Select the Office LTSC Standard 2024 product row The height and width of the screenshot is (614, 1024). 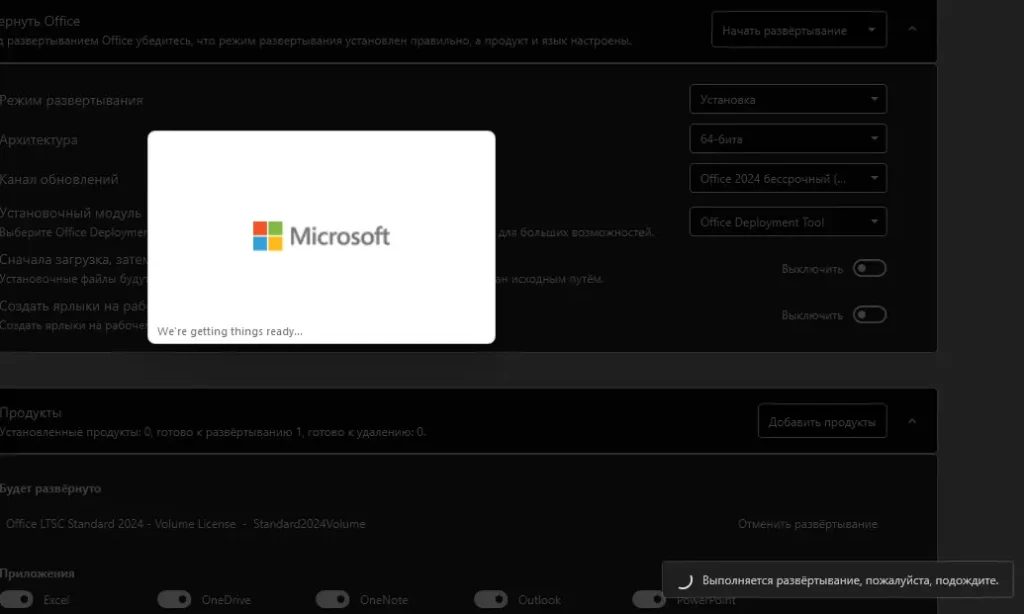[185, 524]
